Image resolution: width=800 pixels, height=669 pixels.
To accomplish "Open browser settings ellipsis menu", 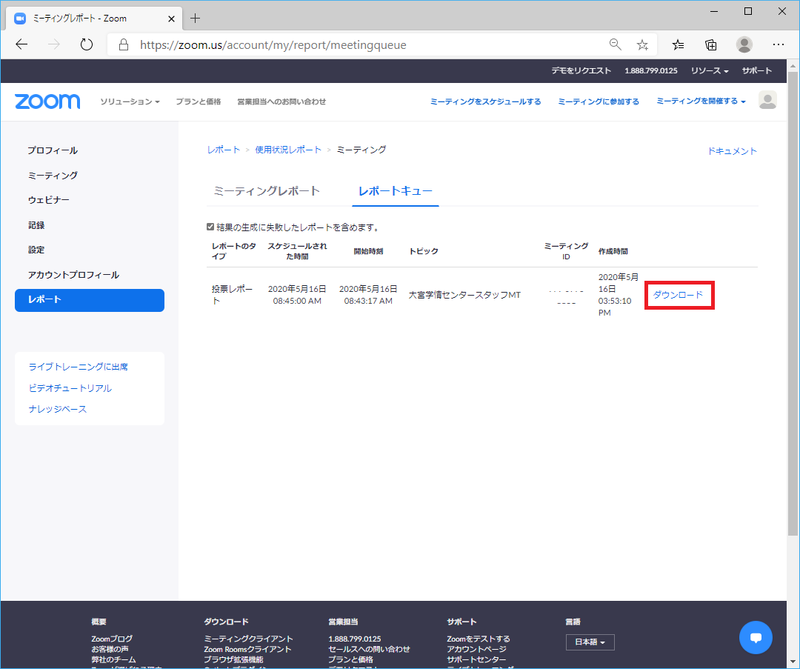I will pos(779,45).
